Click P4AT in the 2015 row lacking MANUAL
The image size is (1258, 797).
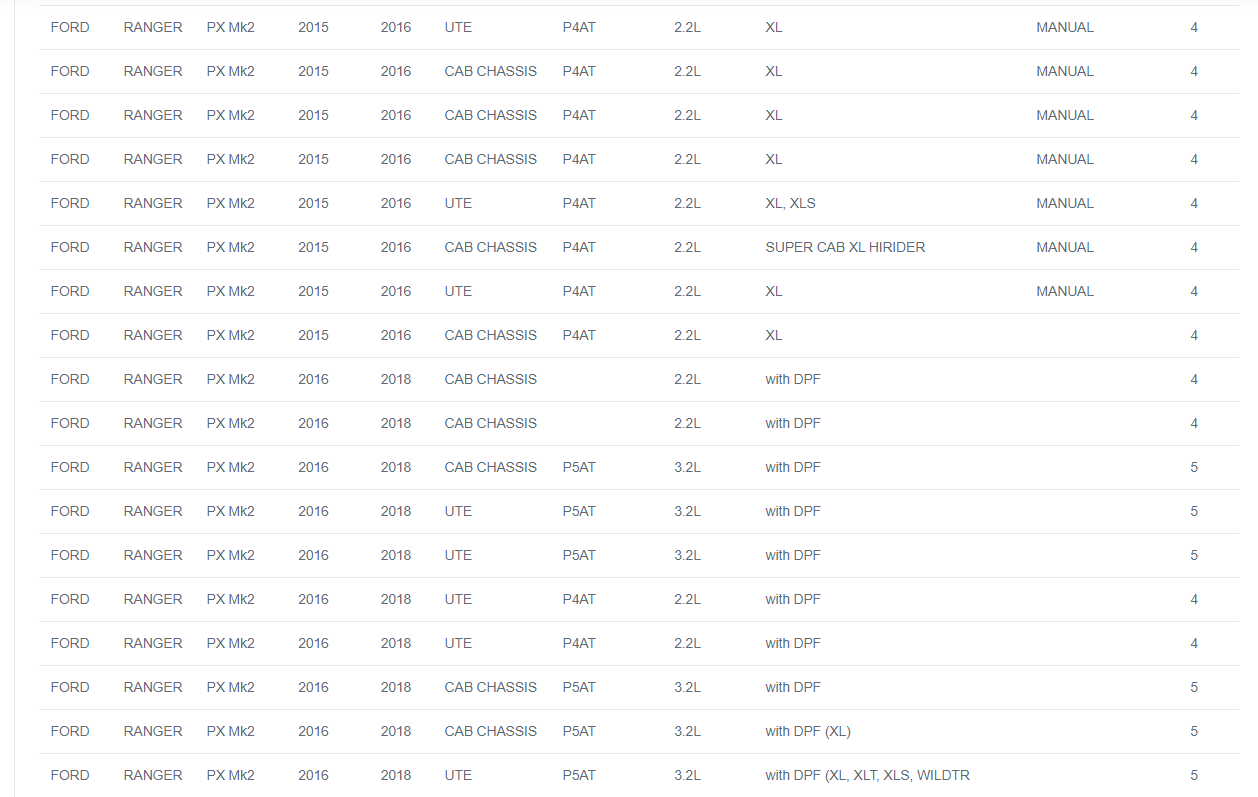pyautogui.click(x=579, y=335)
